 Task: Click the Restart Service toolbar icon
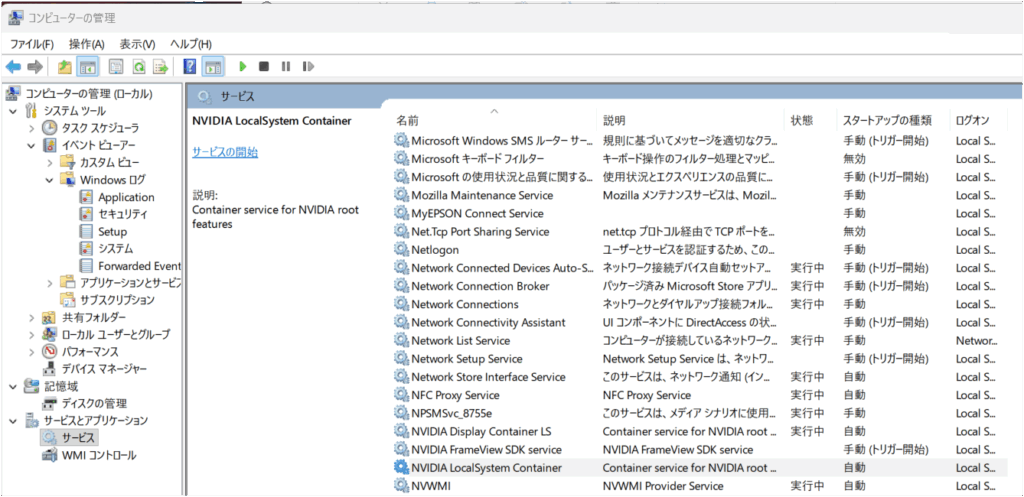(x=308, y=67)
